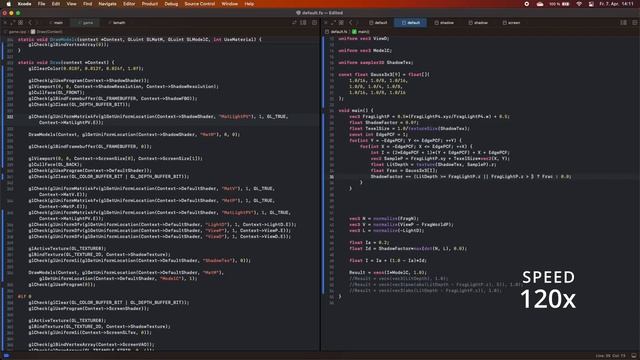Open related items grid in right editor

[x=341, y=23]
